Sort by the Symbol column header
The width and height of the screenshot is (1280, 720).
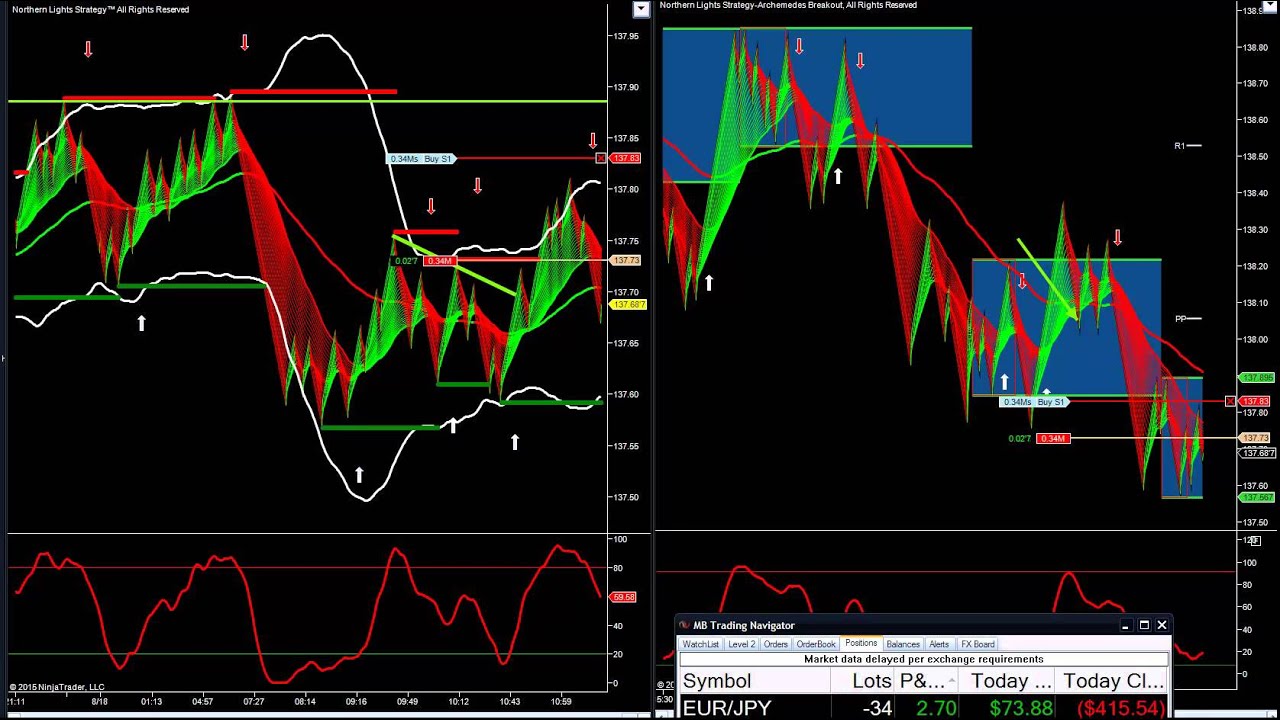coord(755,681)
